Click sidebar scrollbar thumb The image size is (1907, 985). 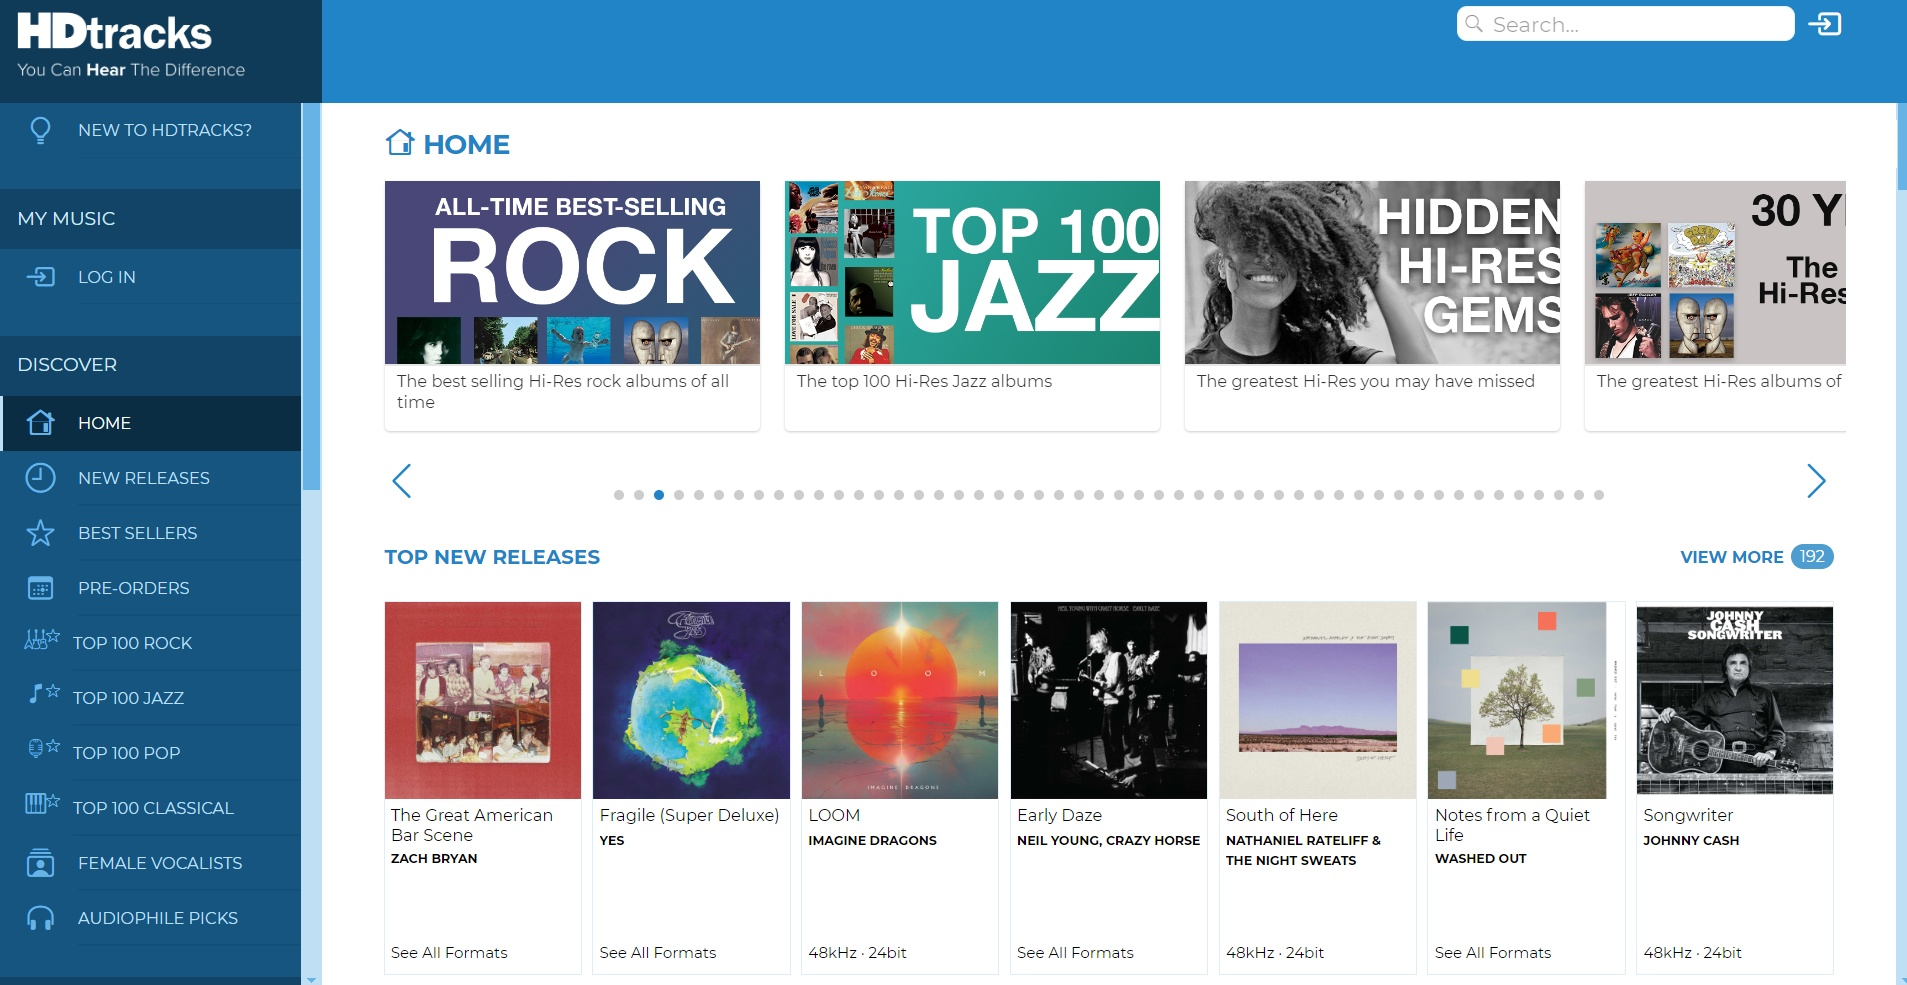(311, 296)
